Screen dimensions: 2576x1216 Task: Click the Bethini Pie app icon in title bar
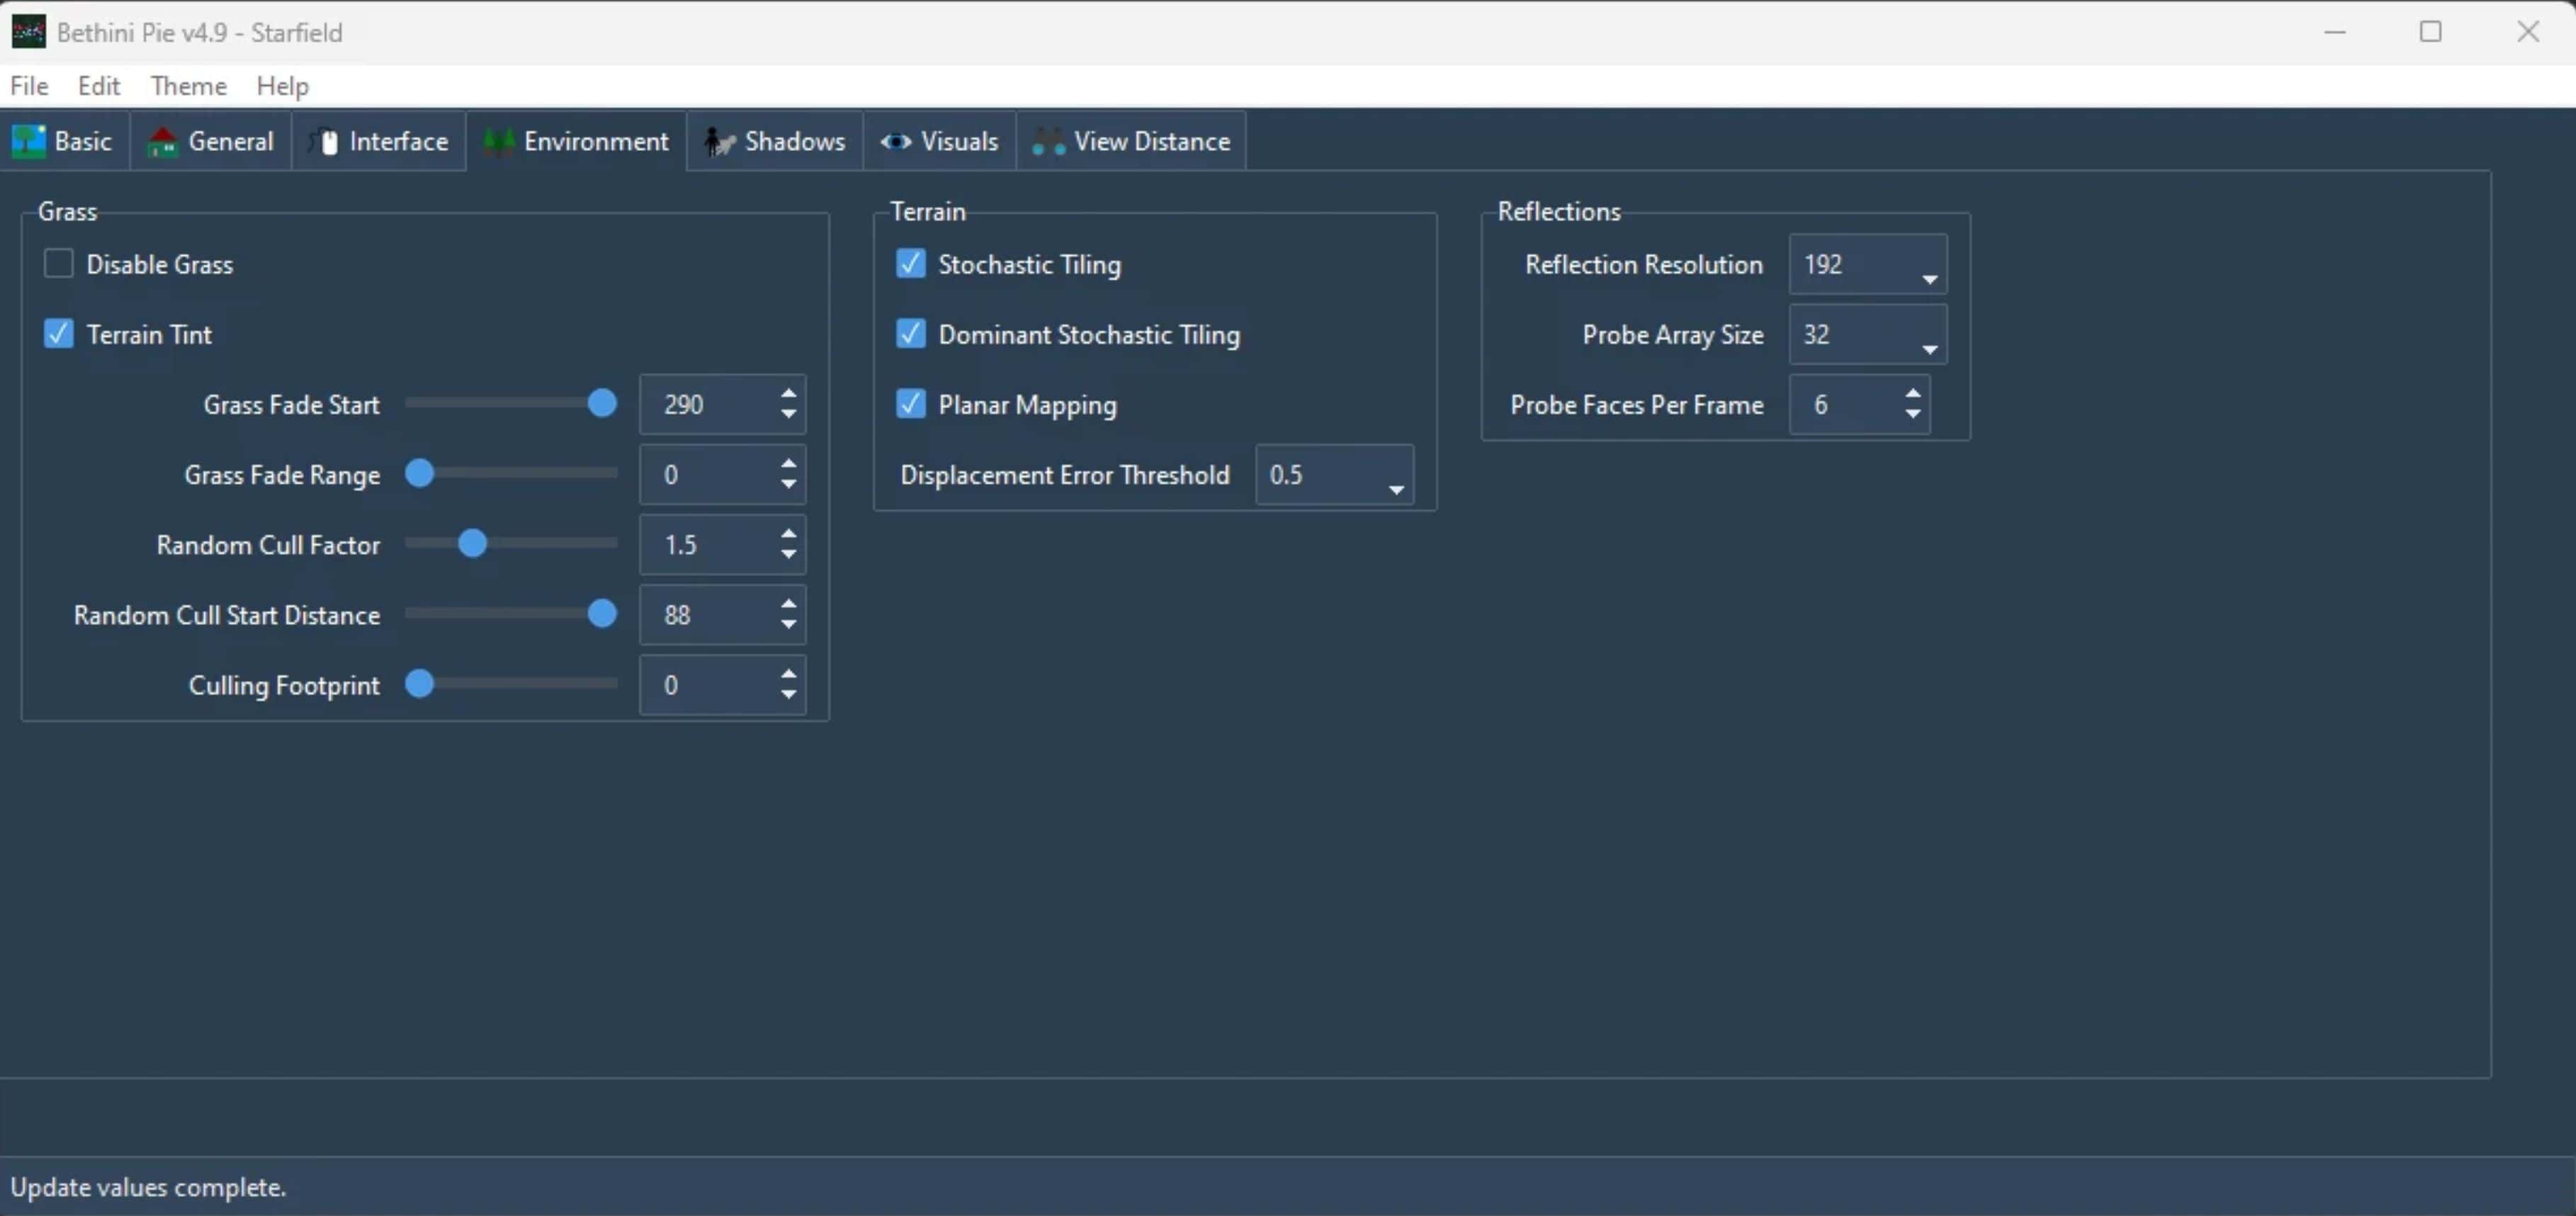[x=28, y=32]
